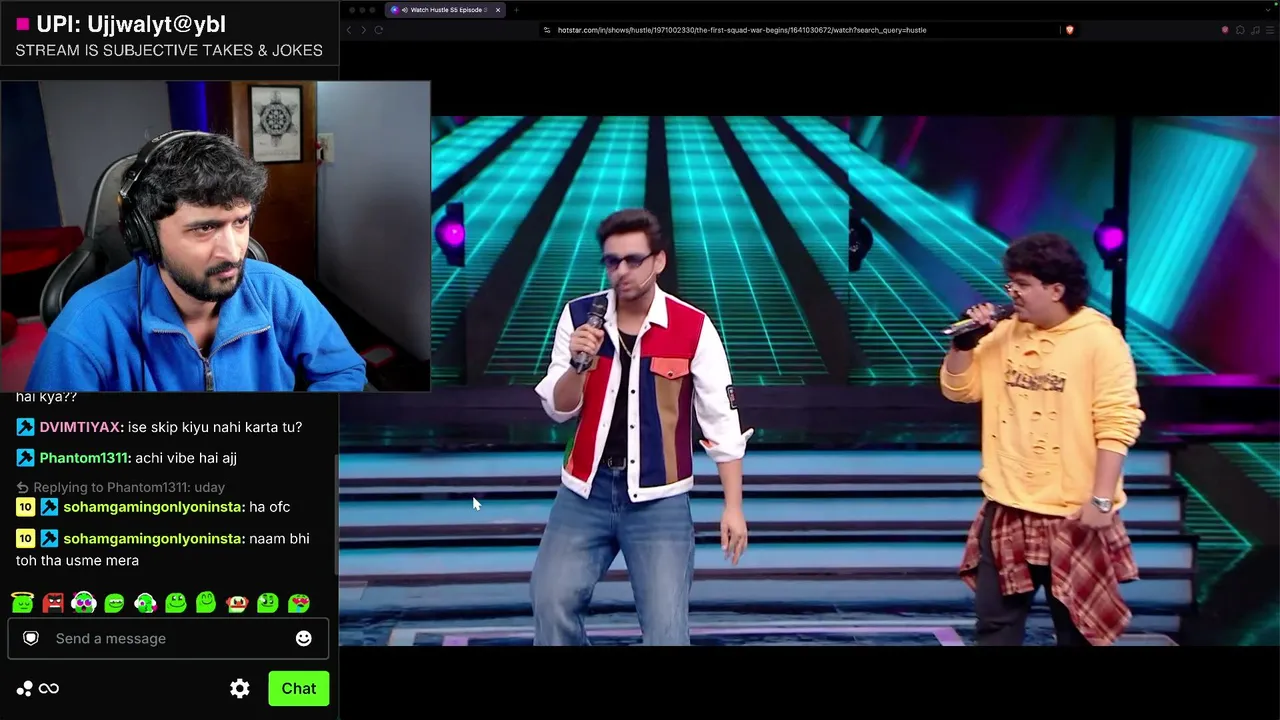Image resolution: width=1280 pixels, height=720 pixels.
Task: Focus the "Send a message" chat field
Action: pos(168,638)
